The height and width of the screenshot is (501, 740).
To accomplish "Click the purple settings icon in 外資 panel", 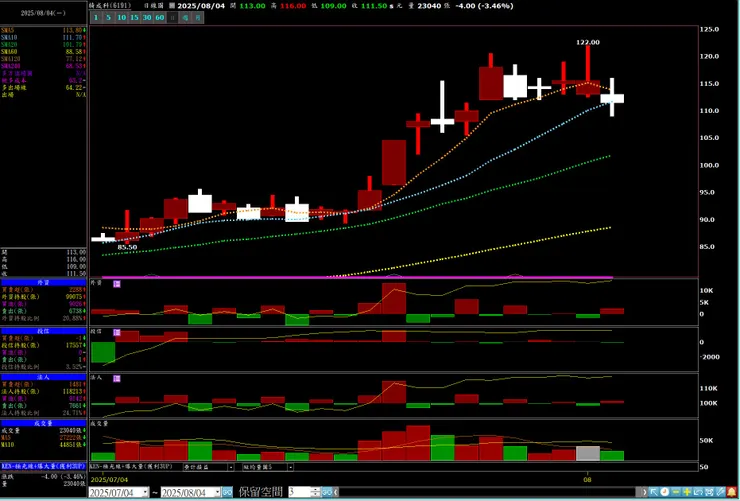I will [117, 284].
